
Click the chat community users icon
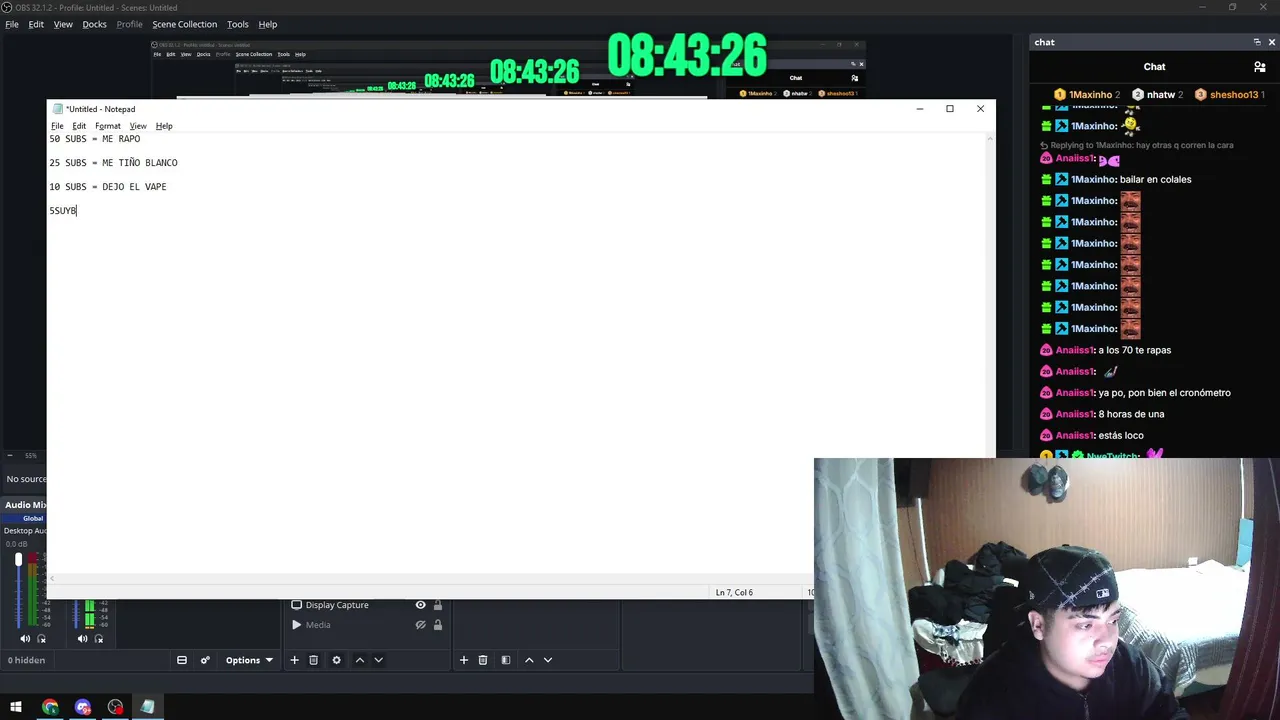coord(1260,67)
